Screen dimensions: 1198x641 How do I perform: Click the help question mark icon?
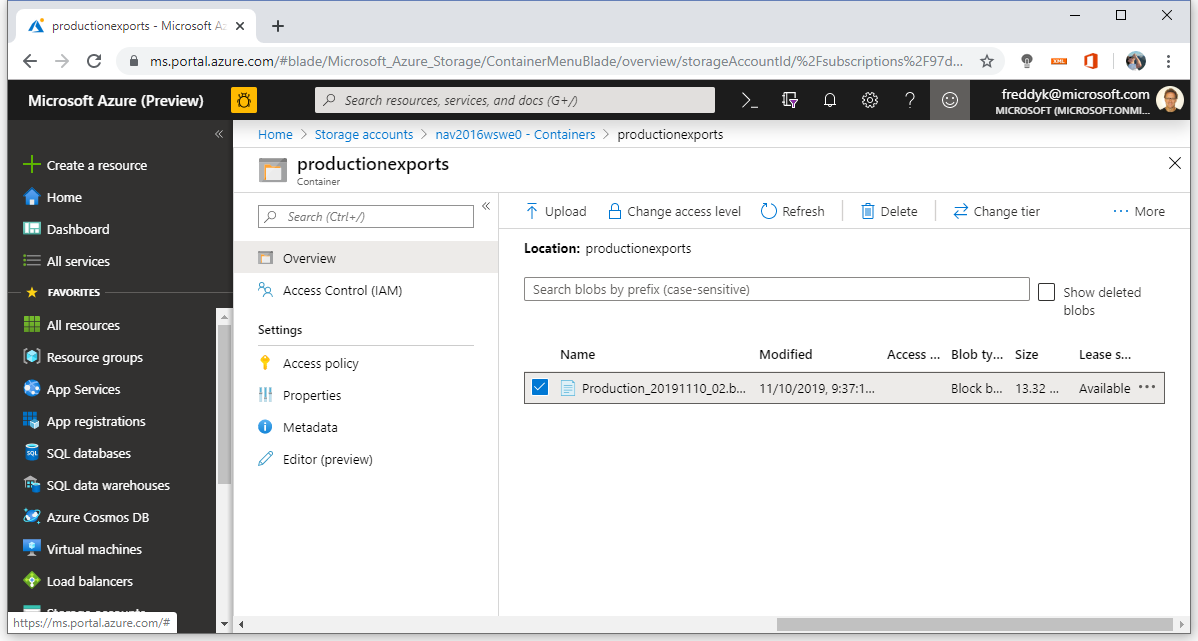pos(909,100)
